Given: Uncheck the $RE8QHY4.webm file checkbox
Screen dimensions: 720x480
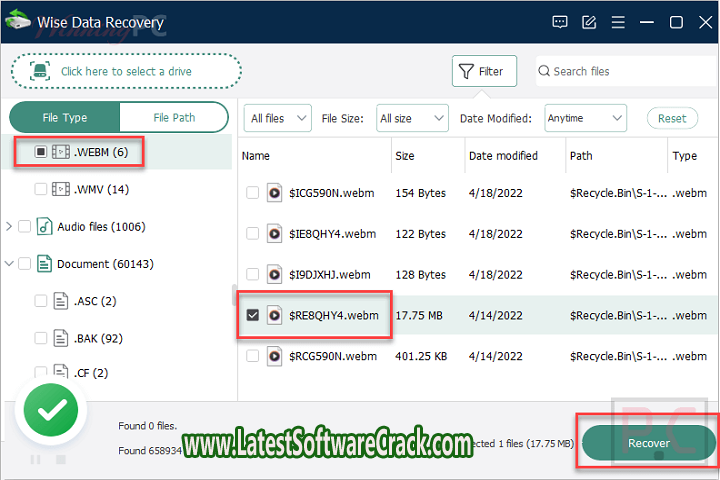Looking at the screenshot, I should (x=253, y=315).
